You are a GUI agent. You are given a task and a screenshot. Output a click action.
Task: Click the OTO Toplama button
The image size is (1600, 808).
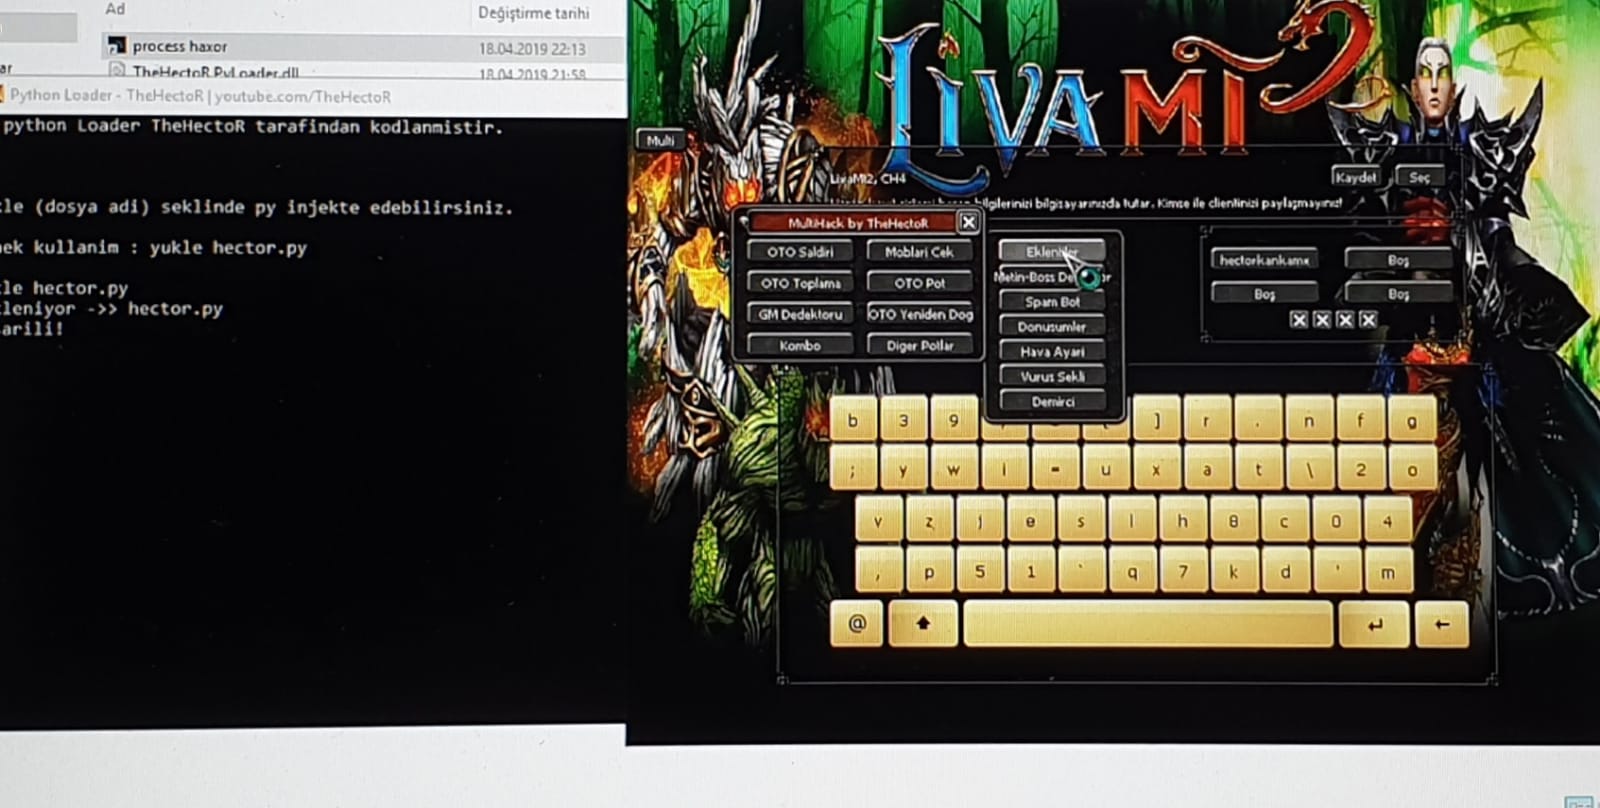pos(800,283)
